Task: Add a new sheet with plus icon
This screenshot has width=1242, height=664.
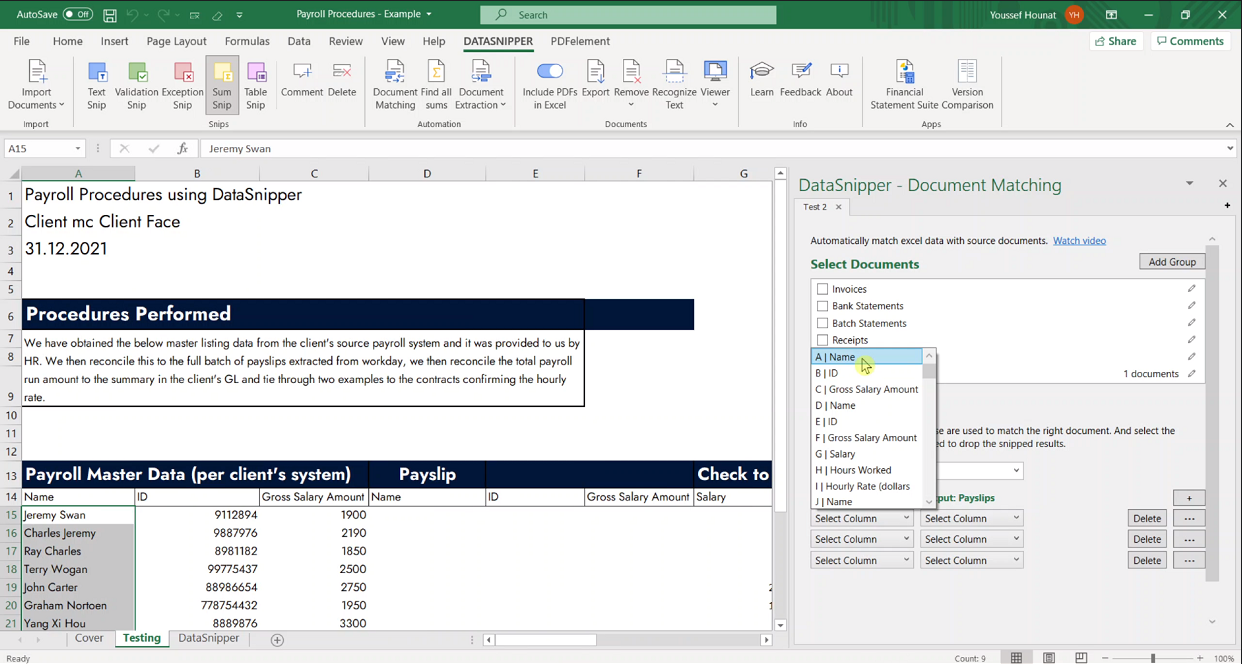Action: coord(277,640)
